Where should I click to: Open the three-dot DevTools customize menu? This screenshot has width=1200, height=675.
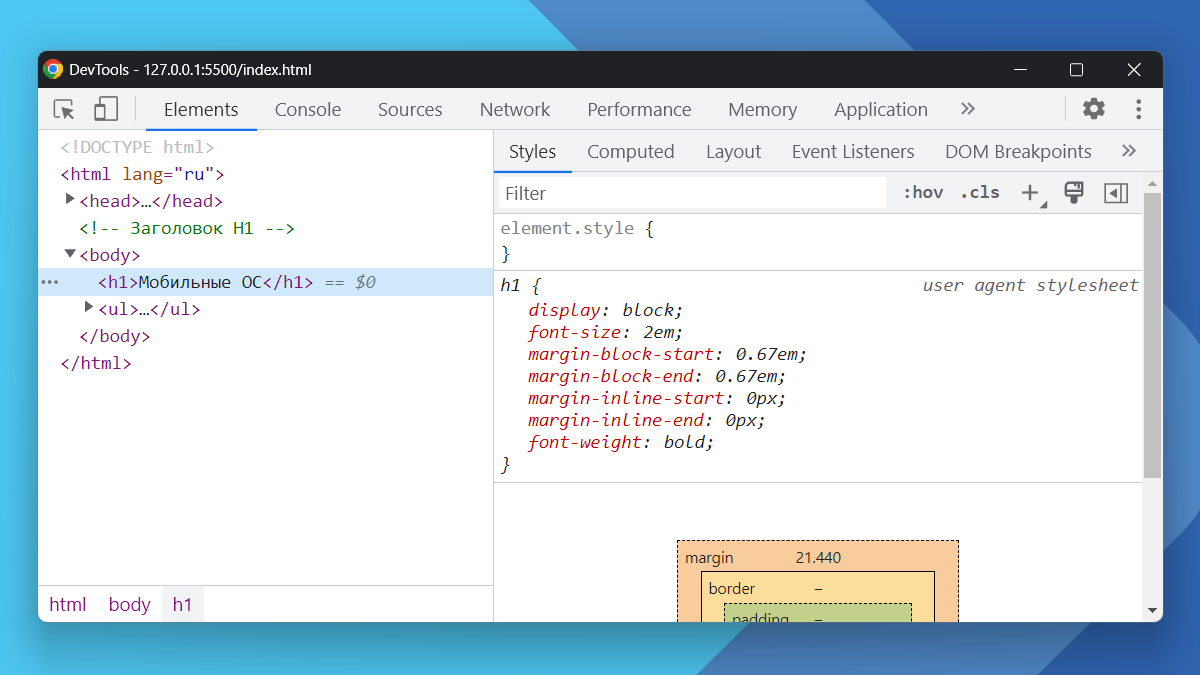click(x=1138, y=109)
